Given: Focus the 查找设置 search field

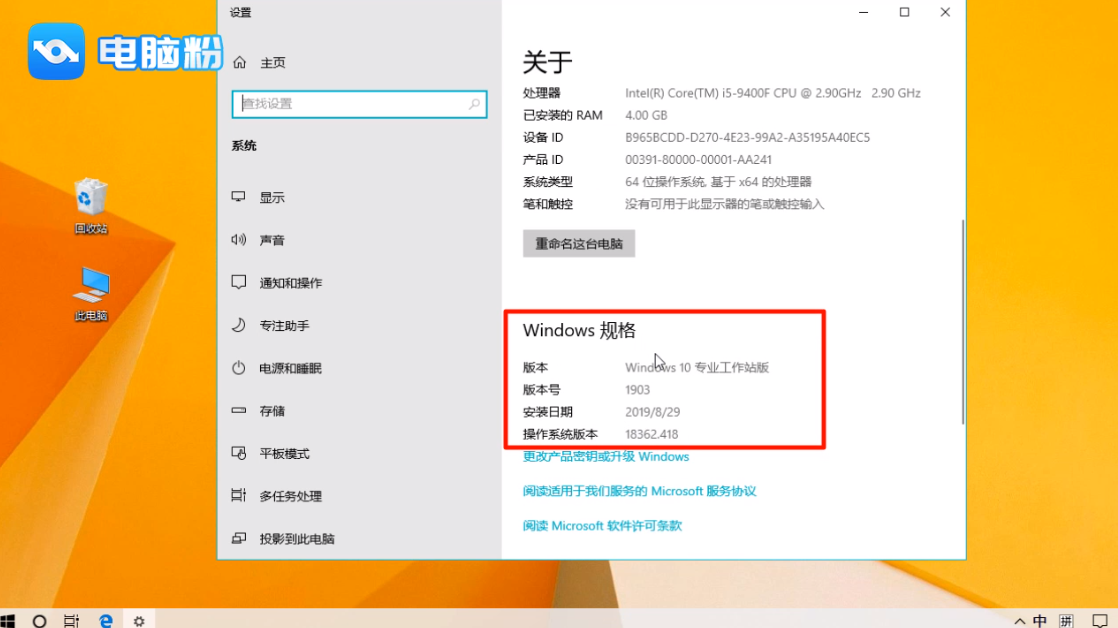Looking at the screenshot, I should pos(359,104).
